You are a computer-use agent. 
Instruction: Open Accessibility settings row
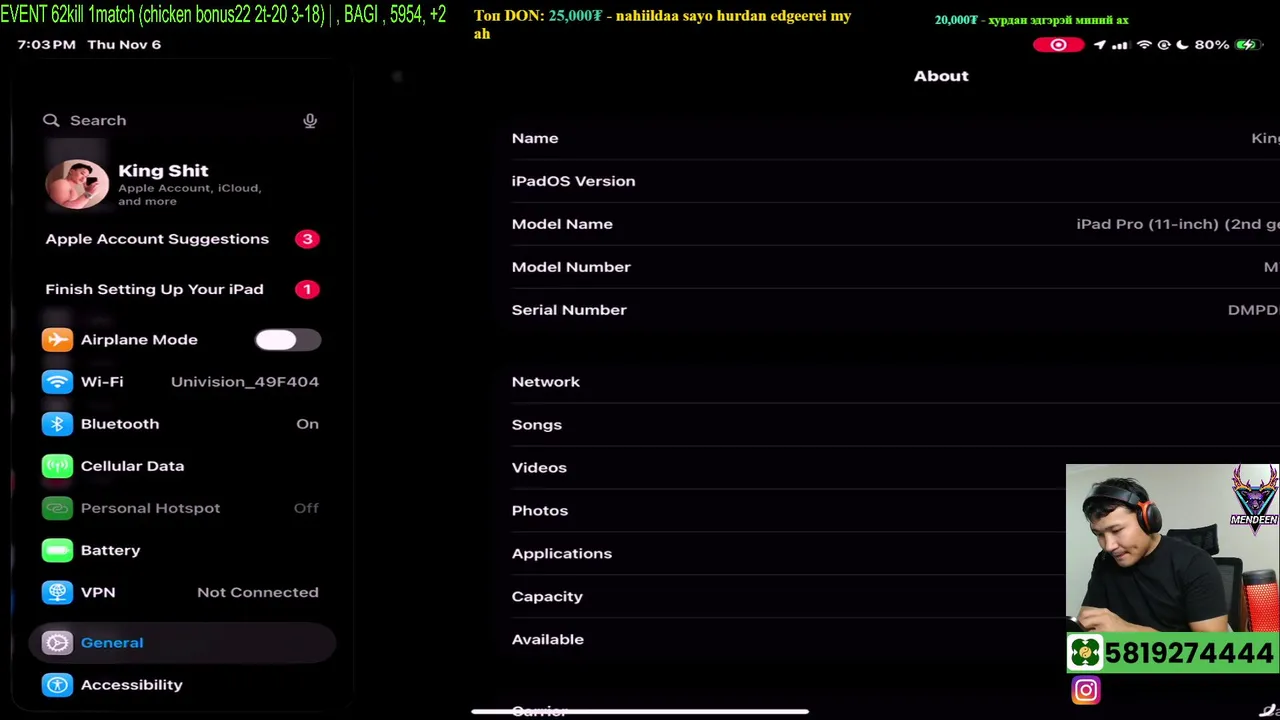coord(182,685)
